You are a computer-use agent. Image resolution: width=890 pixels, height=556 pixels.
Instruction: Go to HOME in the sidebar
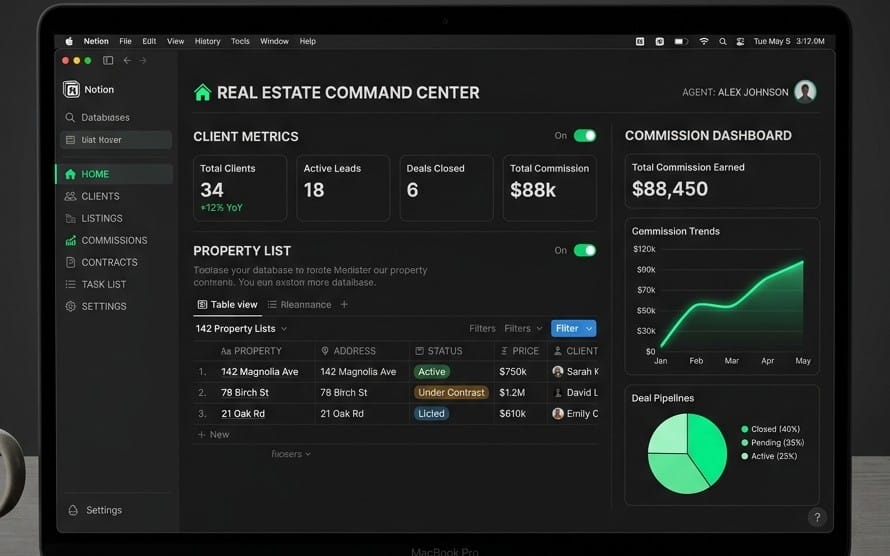pyautogui.click(x=115, y=174)
